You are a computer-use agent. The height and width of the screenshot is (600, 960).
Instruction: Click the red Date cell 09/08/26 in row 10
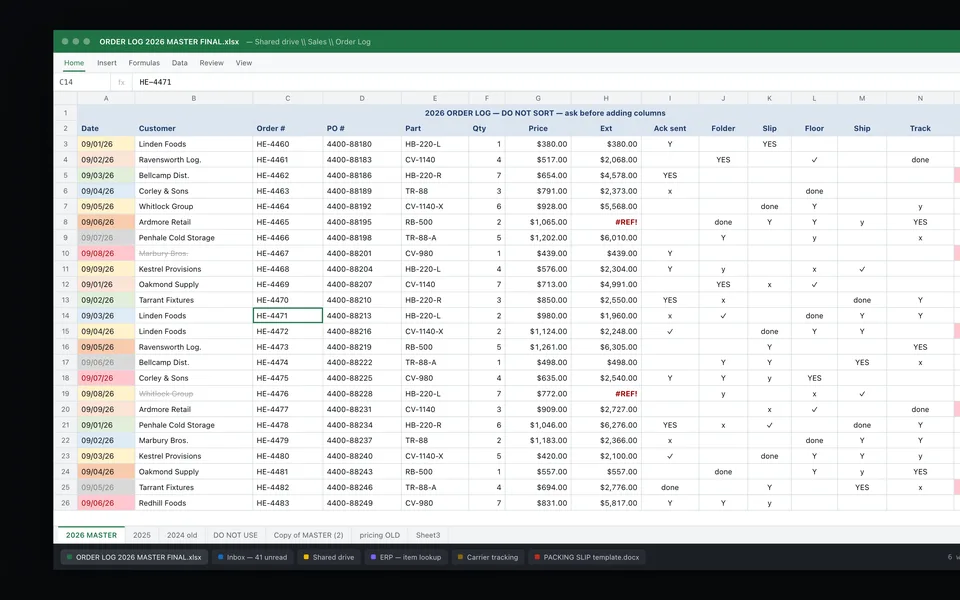click(x=106, y=253)
